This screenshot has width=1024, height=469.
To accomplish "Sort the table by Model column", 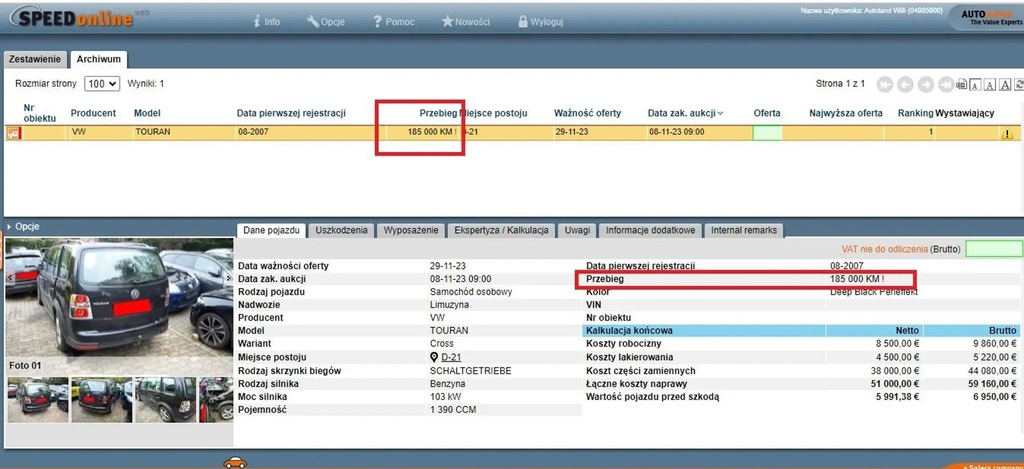I will pyautogui.click(x=147, y=113).
